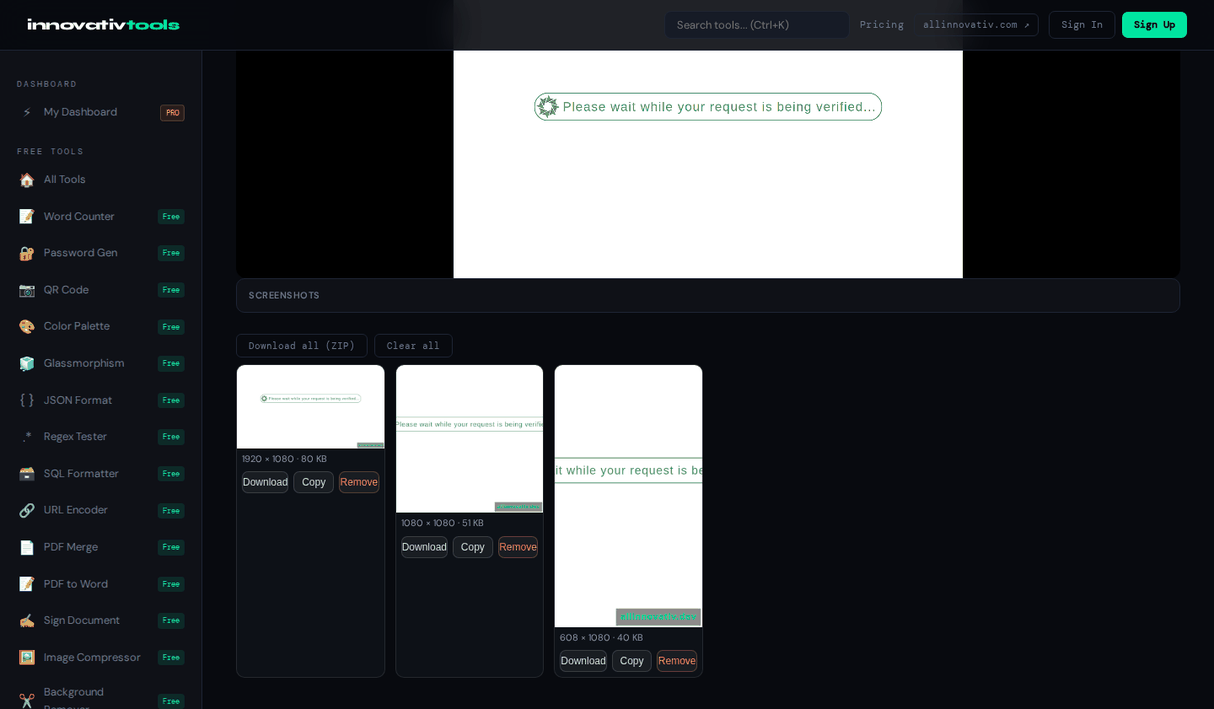Open the PDF Merge tool
This screenshot has height=709, width=1214.
click(101, 547)
